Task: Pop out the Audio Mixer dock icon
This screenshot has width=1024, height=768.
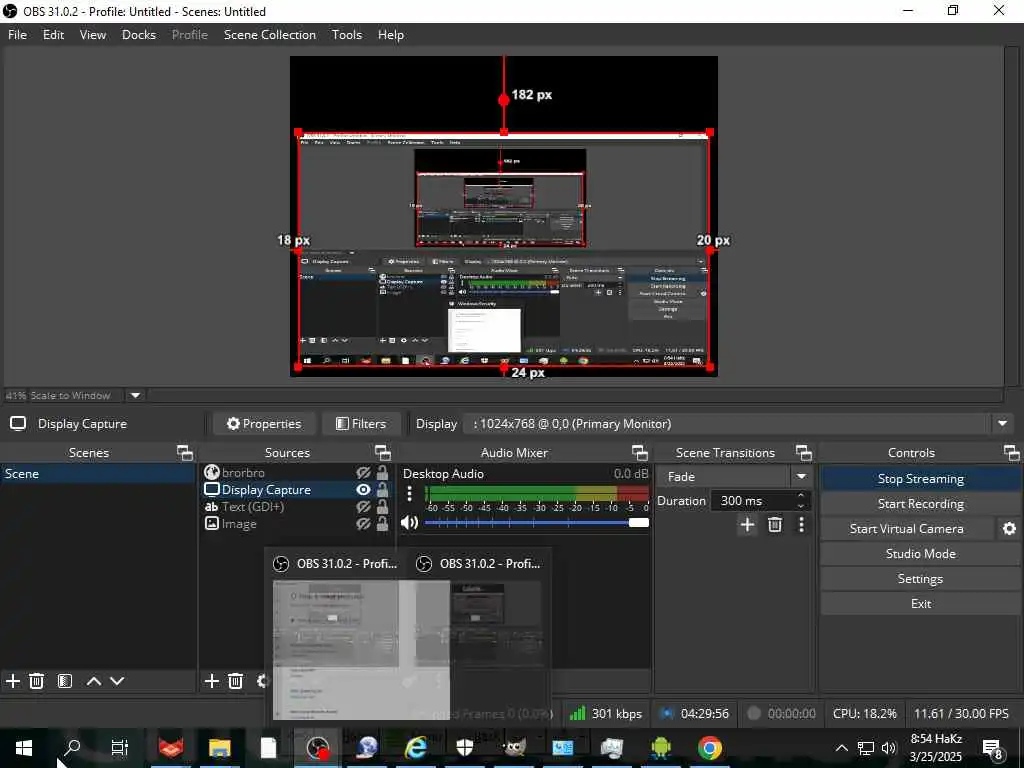Action: 639,453
